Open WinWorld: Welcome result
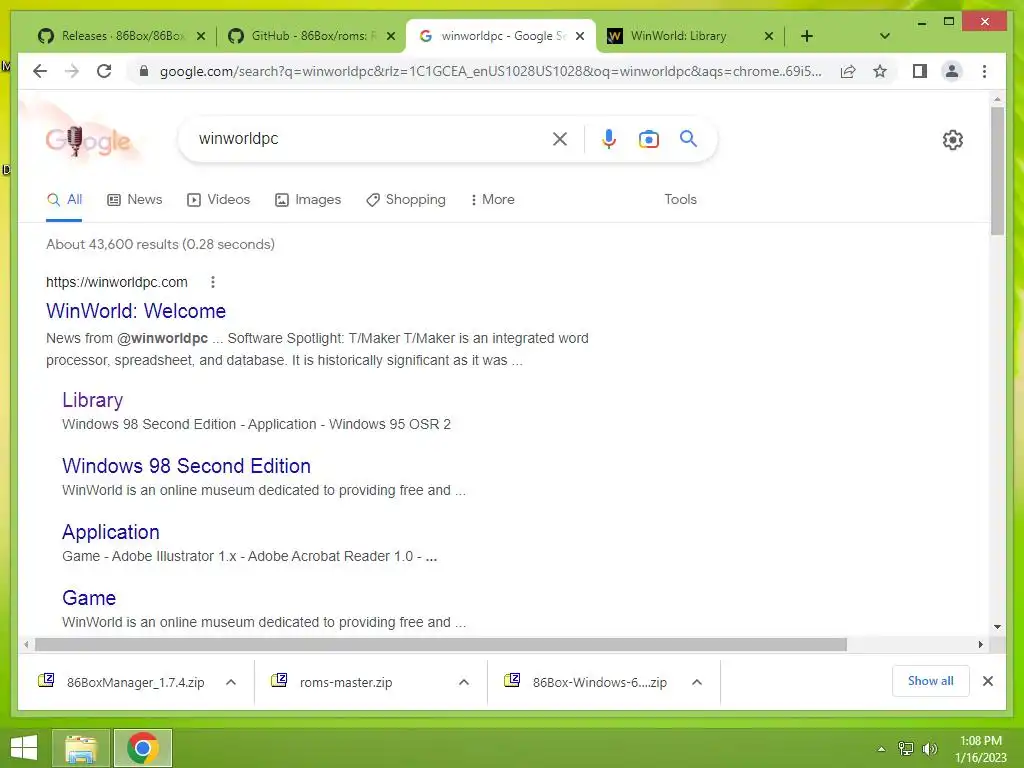Viewport: 1024px width, 768px height. pos(136,311)
